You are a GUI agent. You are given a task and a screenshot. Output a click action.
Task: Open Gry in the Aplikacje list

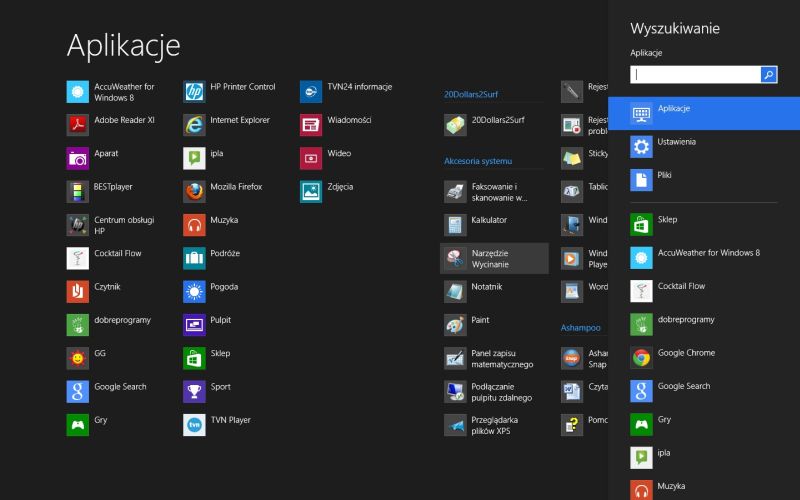87,425
